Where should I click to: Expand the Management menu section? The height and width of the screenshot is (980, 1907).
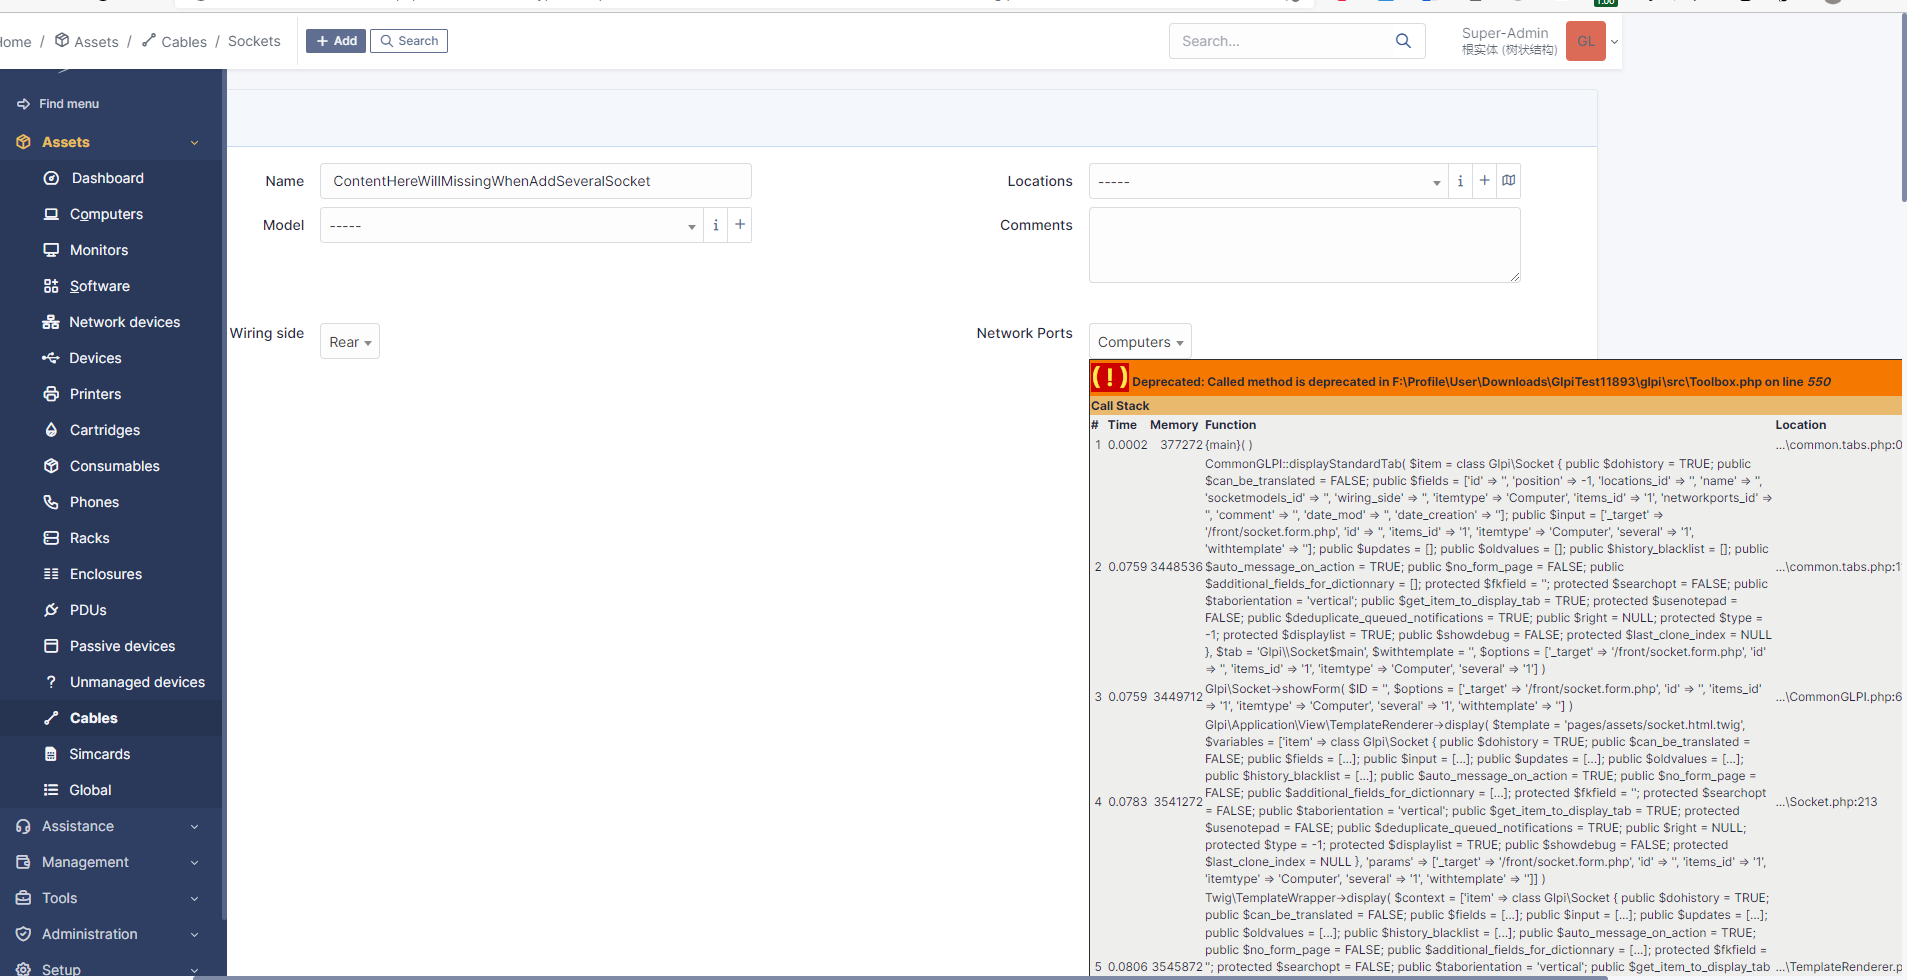pyautogui.click(x=194, y=863)
